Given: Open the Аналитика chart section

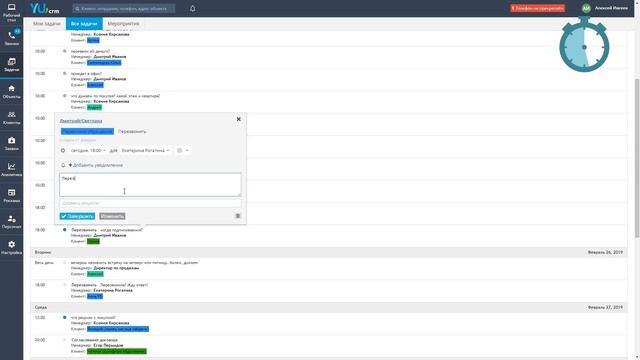Looking at the screenshot, I should [x=11, y=169].
